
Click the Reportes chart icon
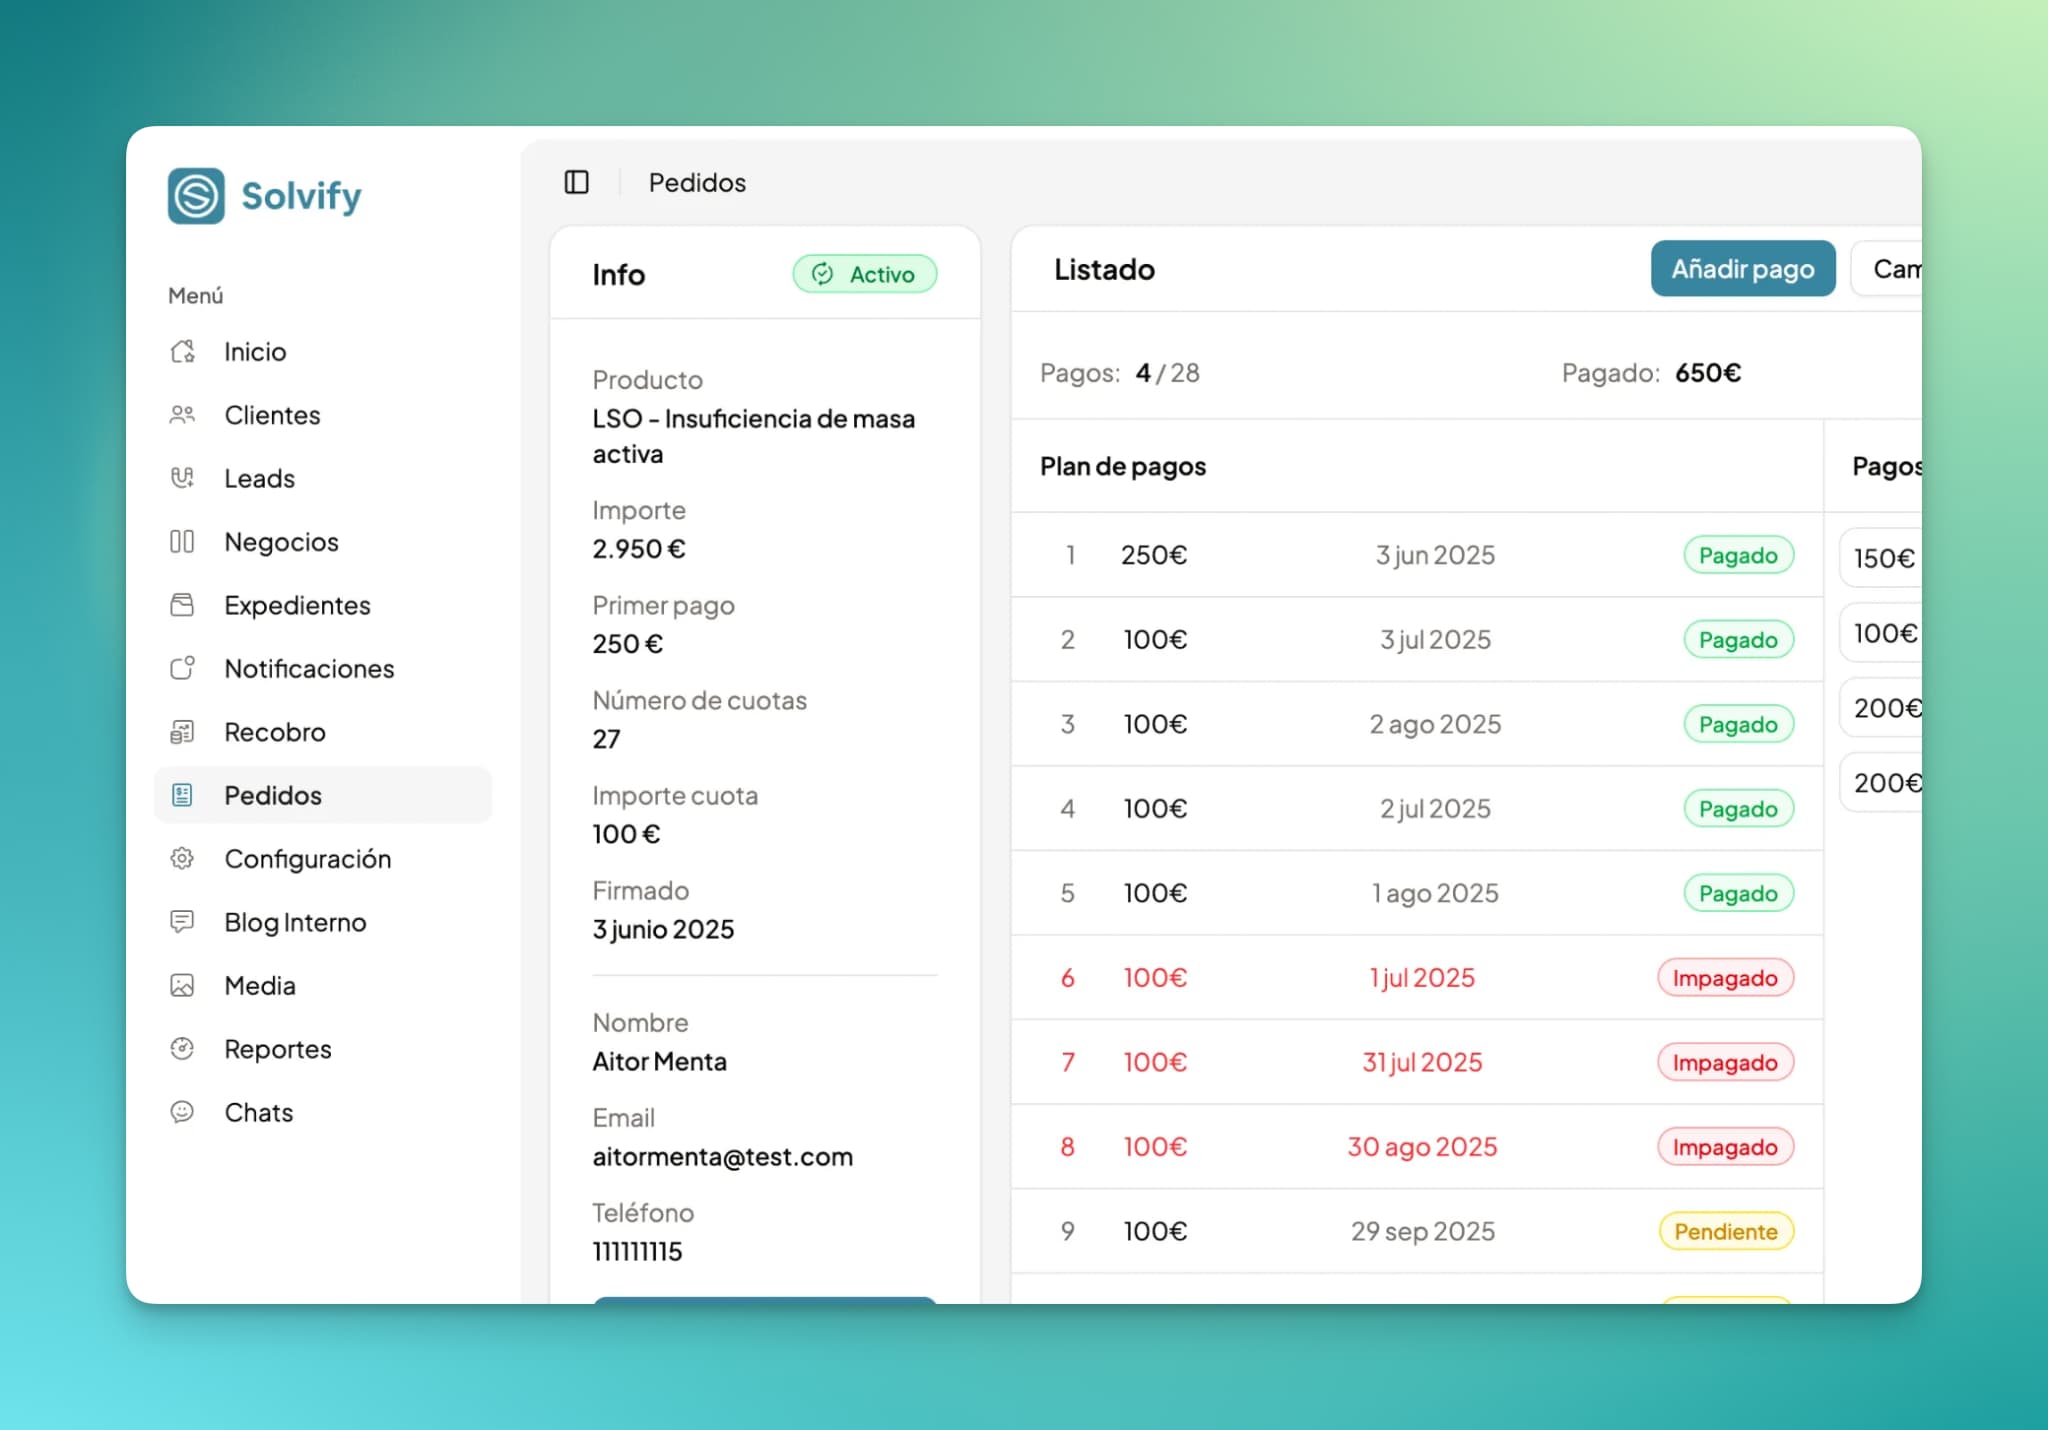pyautogui.click(x=182, y=1049)
